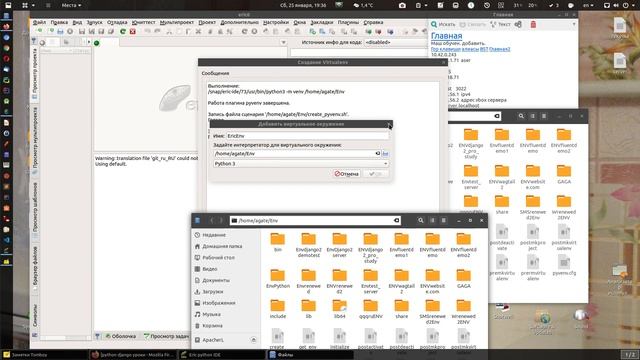Open the menu icon in front Files window header
640x360 pixels.
(444, 220)
